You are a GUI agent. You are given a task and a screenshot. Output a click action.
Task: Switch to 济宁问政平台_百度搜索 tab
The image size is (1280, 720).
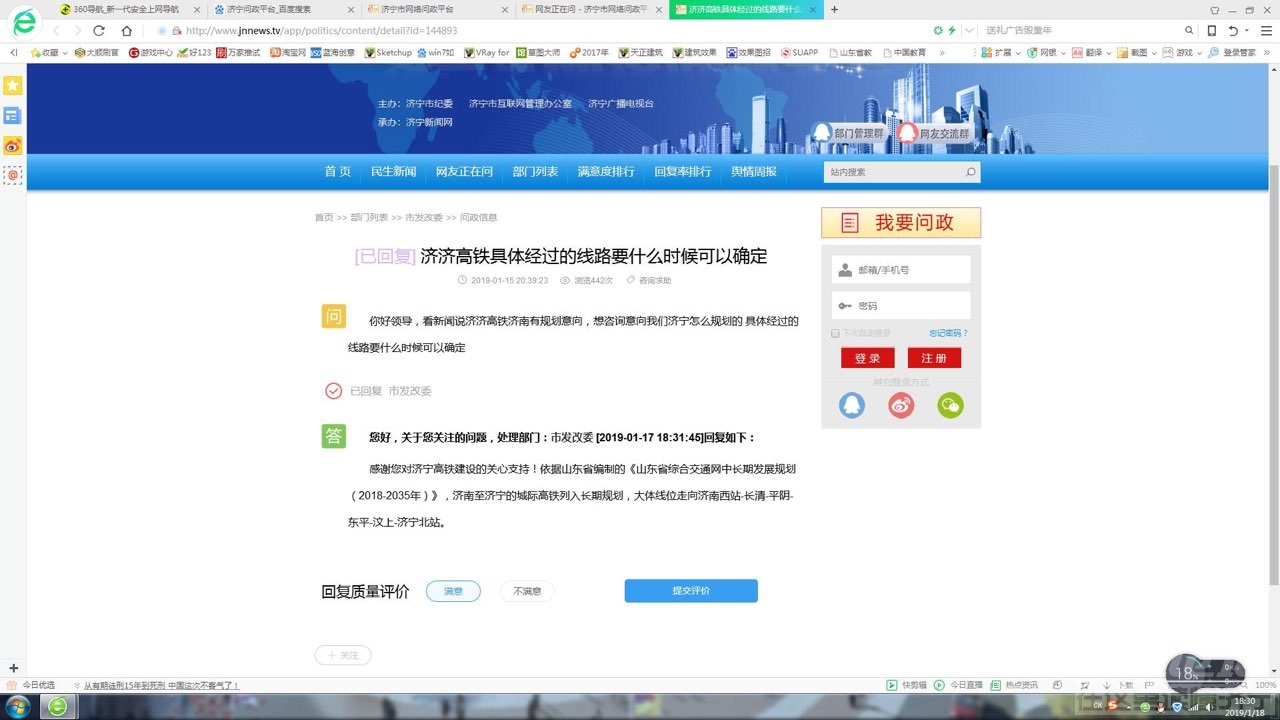[x=282, y=9]
